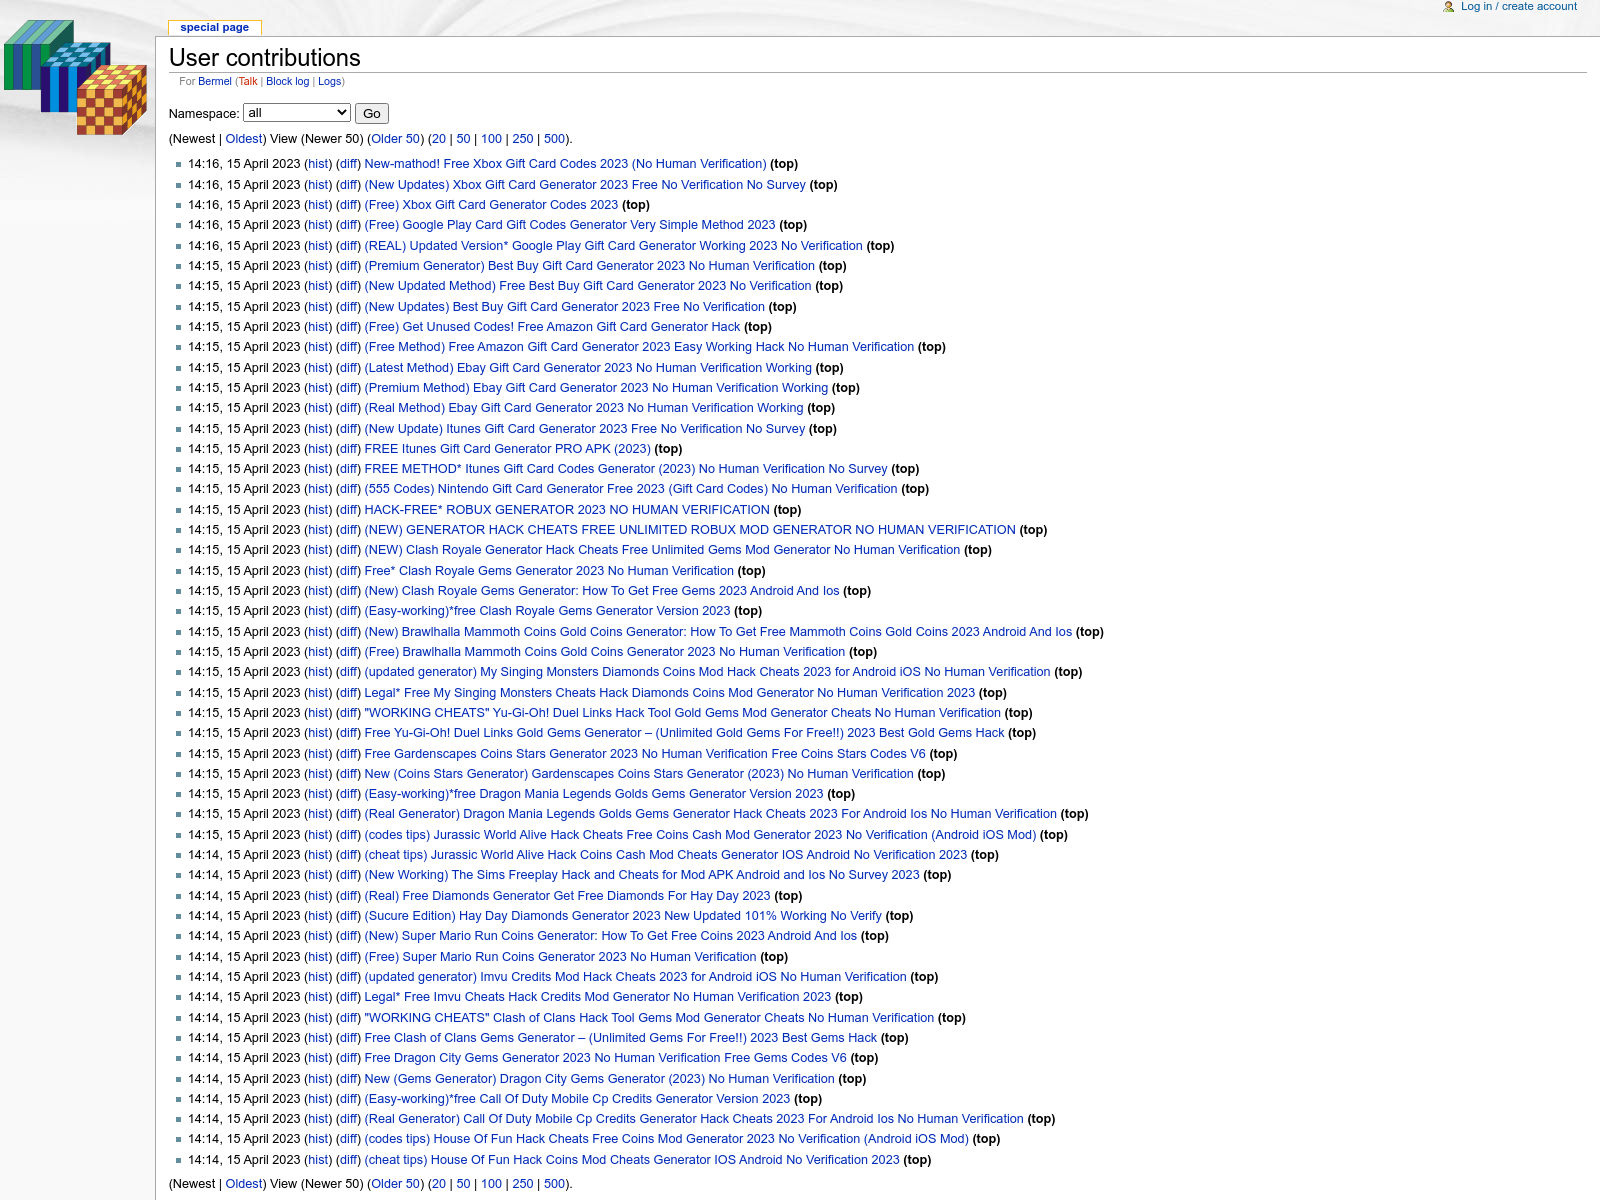Open (Latest Method) Ebay Gift Card page
This screenshot has width=1600, height=1200.
click(x=588, y=368)
